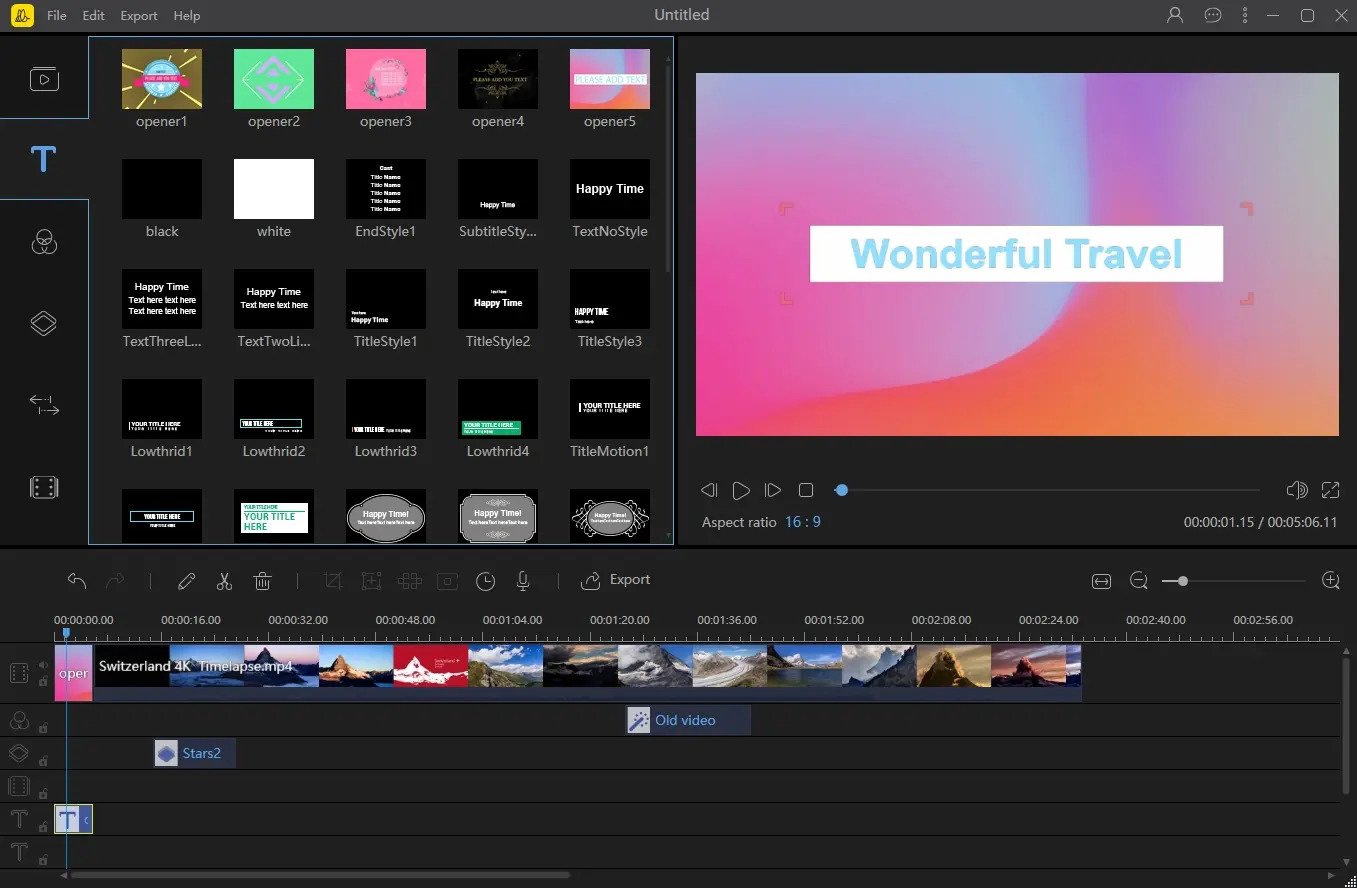Record a voiceover with the microphone icon
Viewport: 1357px width, 888px height.
[521, 580]
